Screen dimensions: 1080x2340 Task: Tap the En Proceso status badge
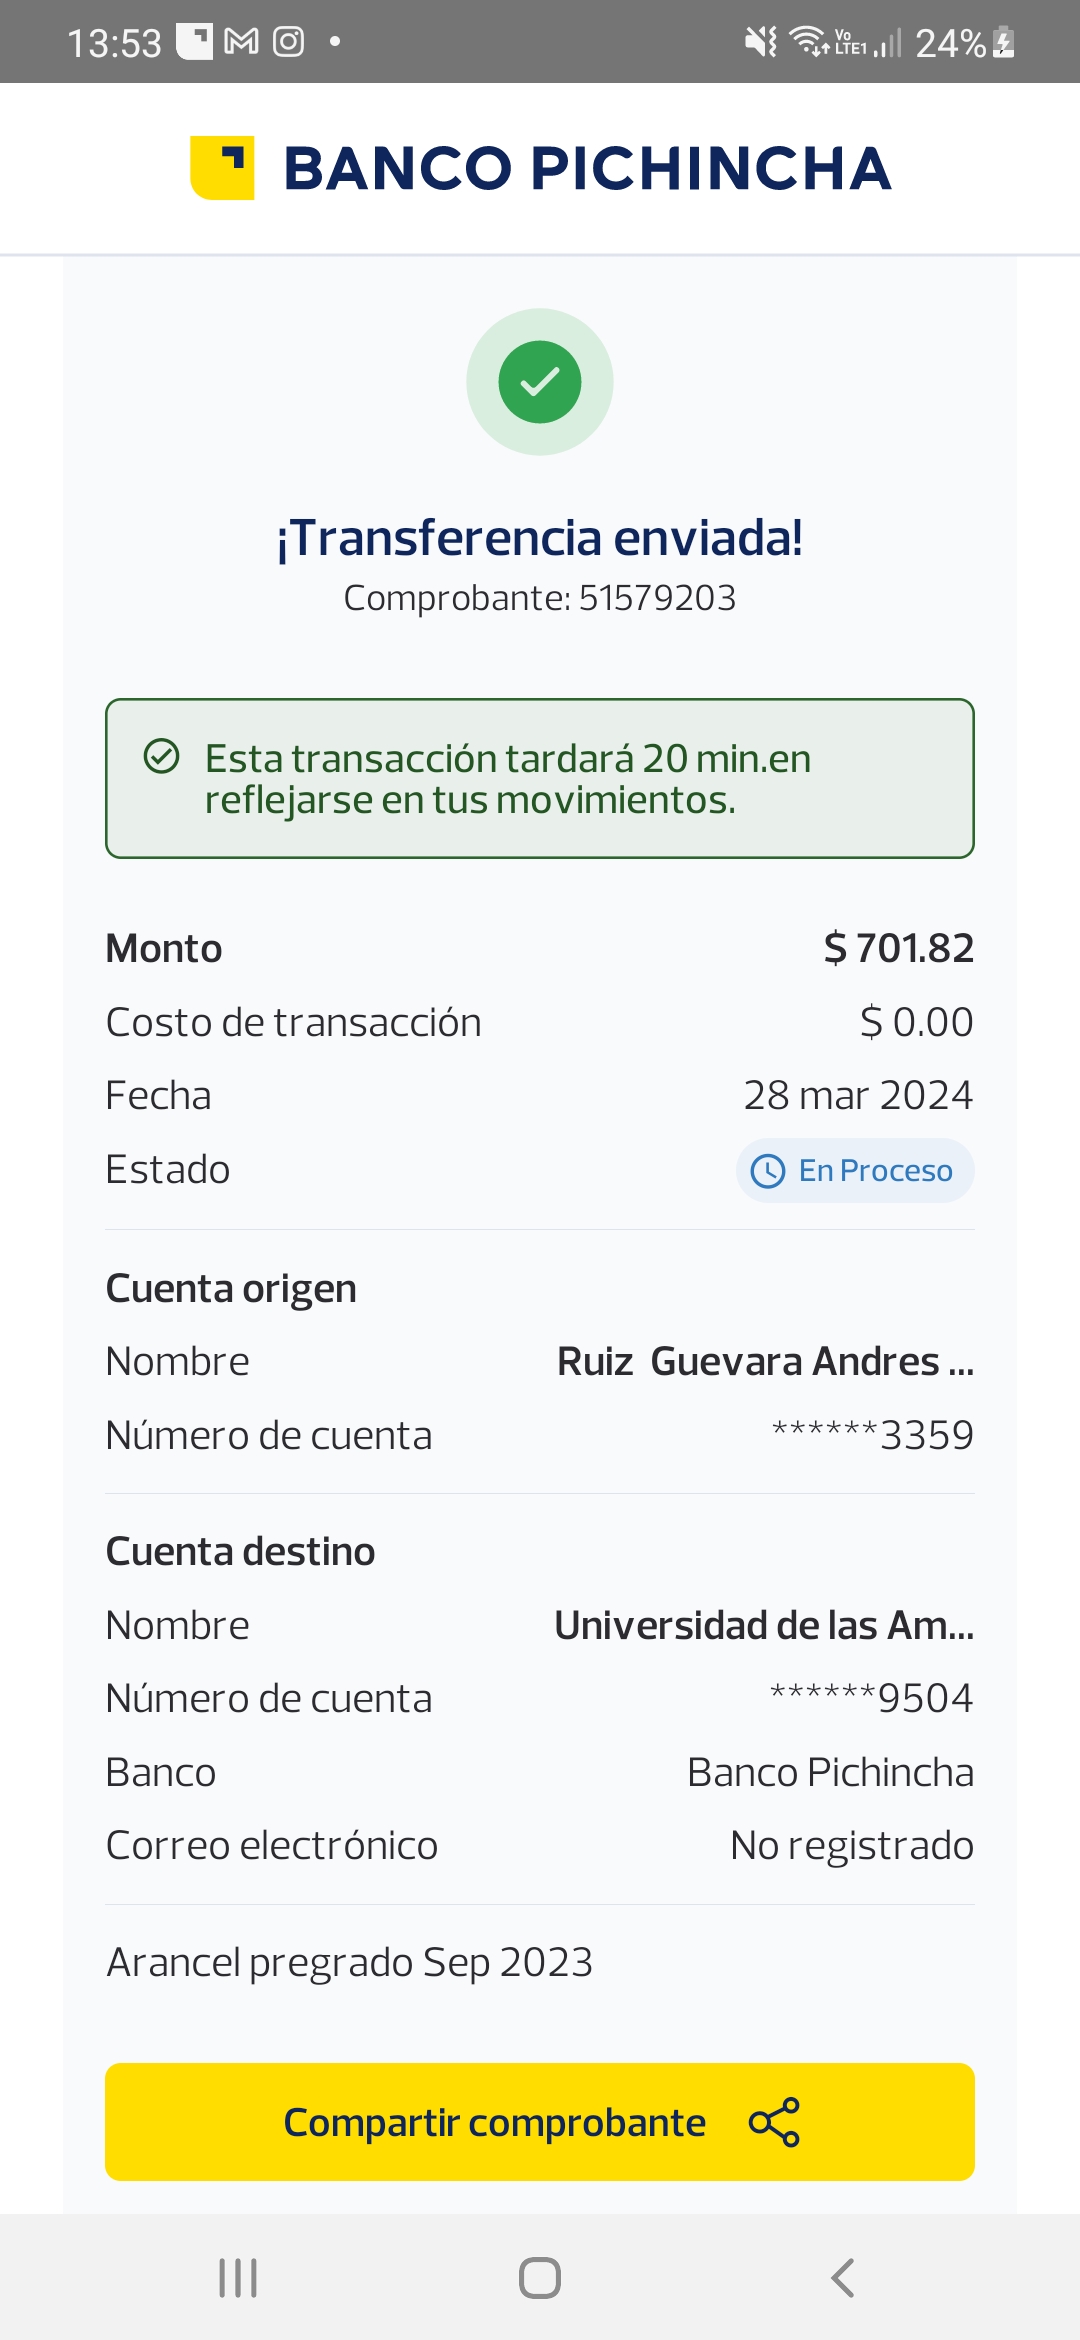tap(855, 1171)
